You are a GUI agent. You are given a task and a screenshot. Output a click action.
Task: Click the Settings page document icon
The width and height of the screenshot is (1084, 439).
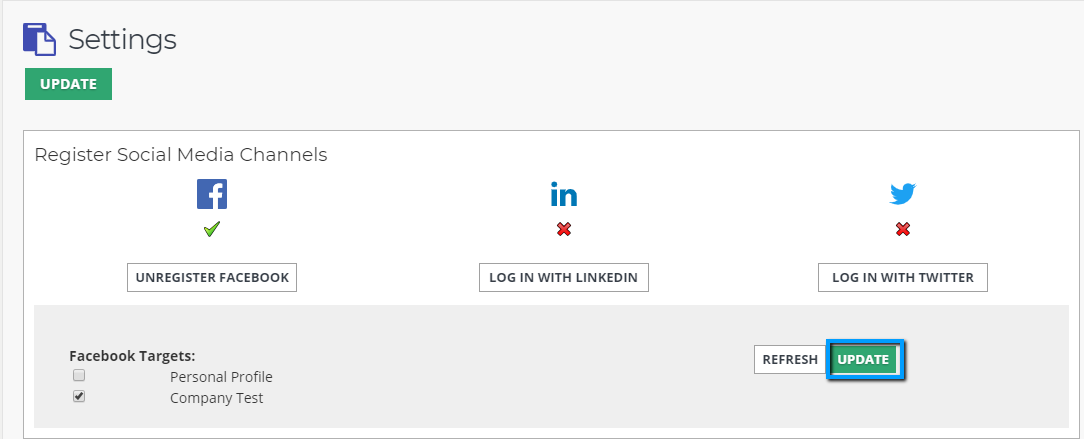point(39,39)
